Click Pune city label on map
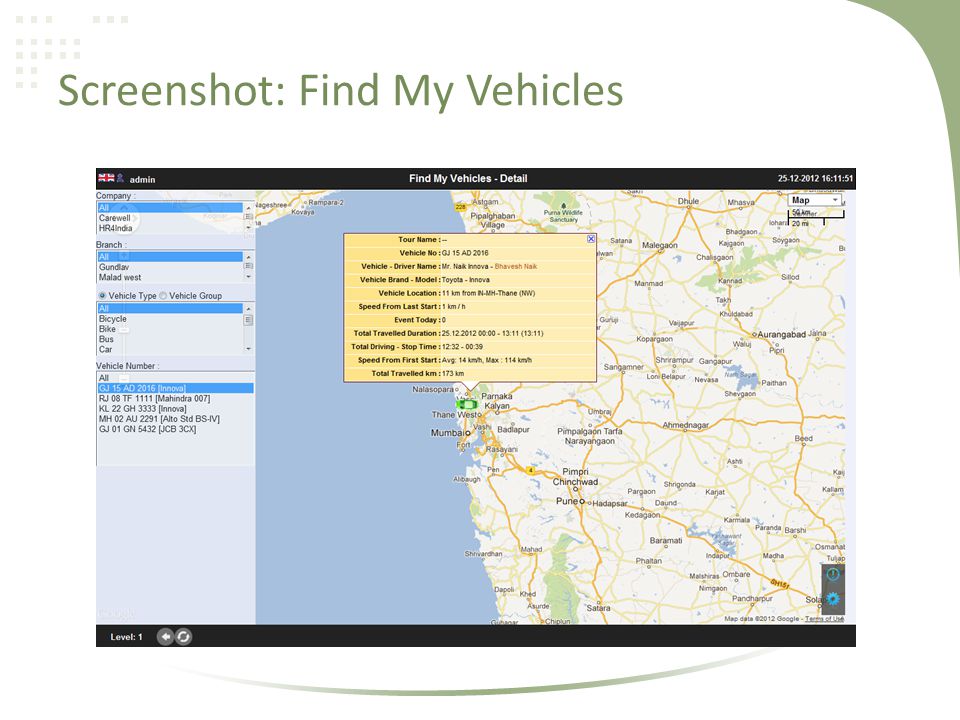Image resolution: width=960 pixels, height=720 pixels. tap(567, 501)
